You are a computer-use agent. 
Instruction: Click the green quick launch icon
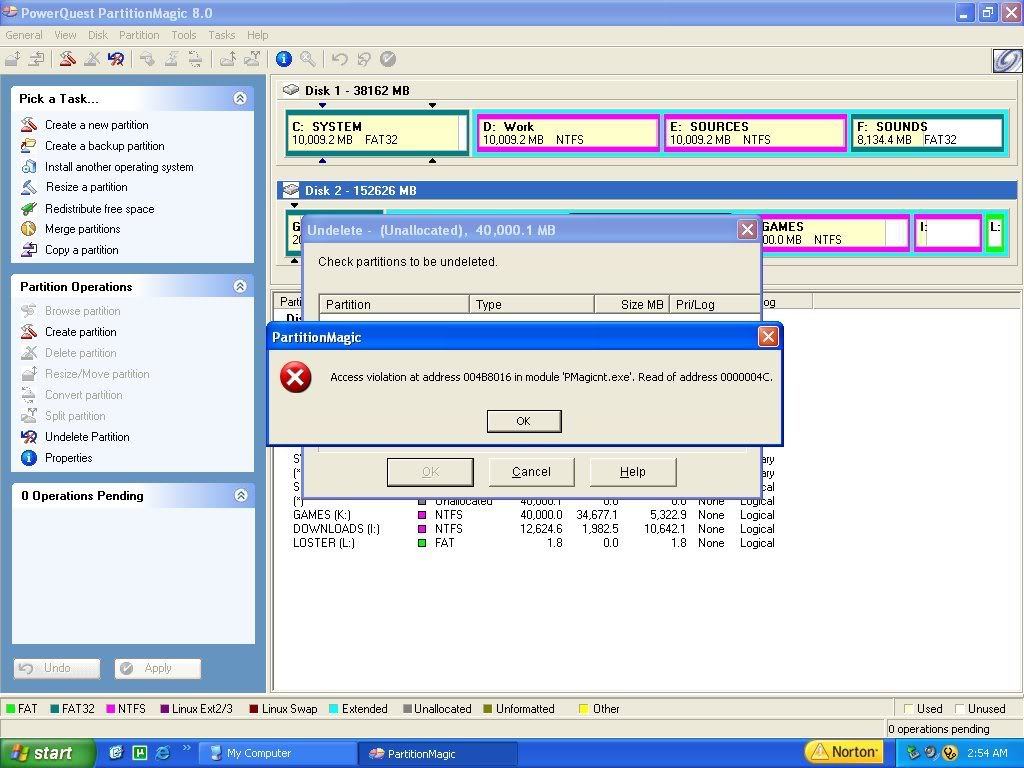click(x=140, y=753)
